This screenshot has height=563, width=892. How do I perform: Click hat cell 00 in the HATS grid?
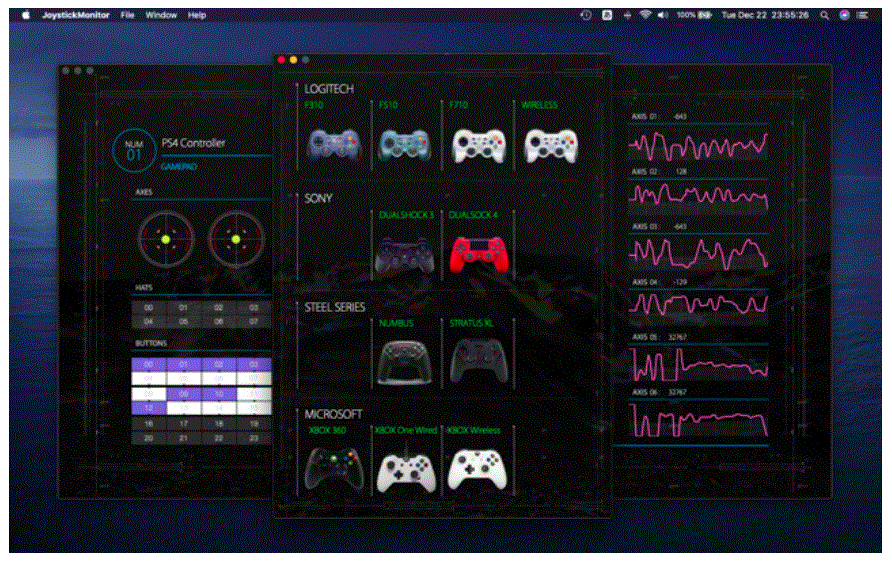pyautogui.click(x=148, y=308)
